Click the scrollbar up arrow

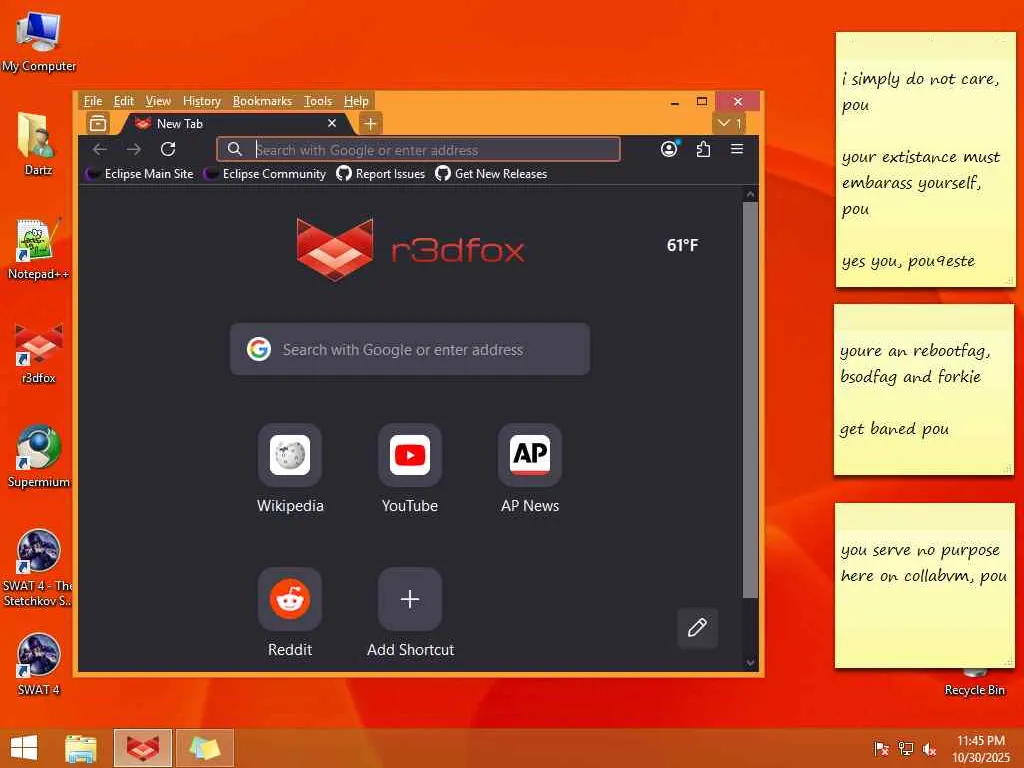750,195
